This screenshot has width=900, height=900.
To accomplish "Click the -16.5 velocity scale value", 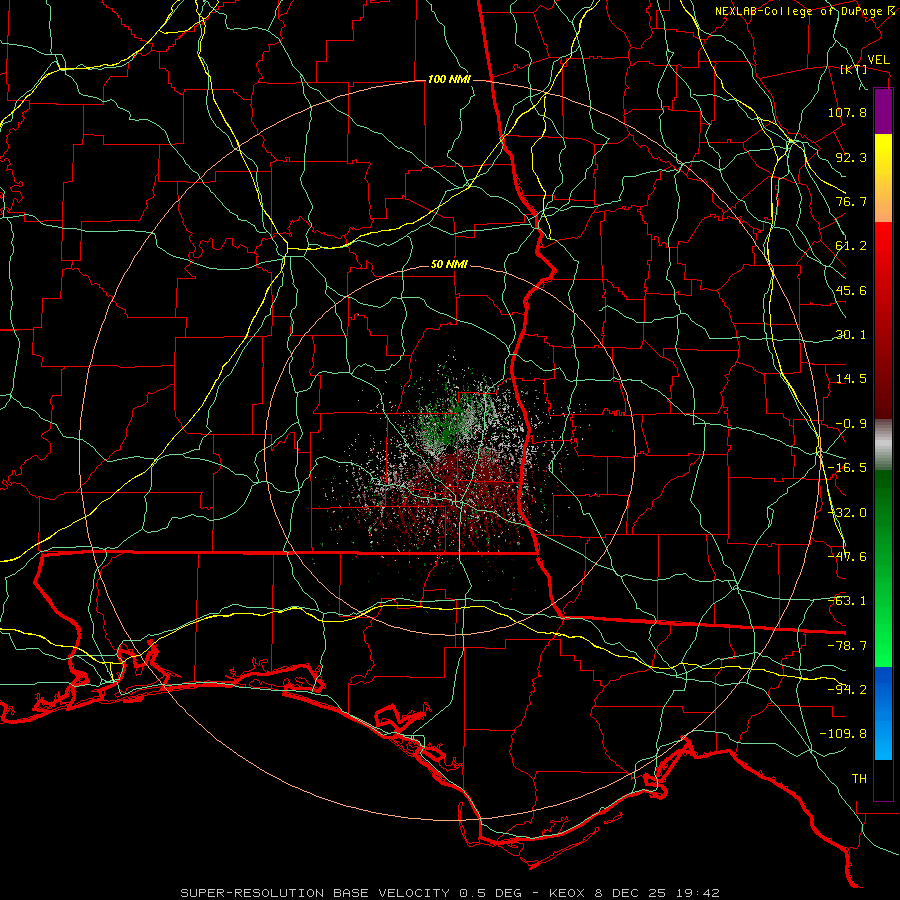I will tap(847, 468).
